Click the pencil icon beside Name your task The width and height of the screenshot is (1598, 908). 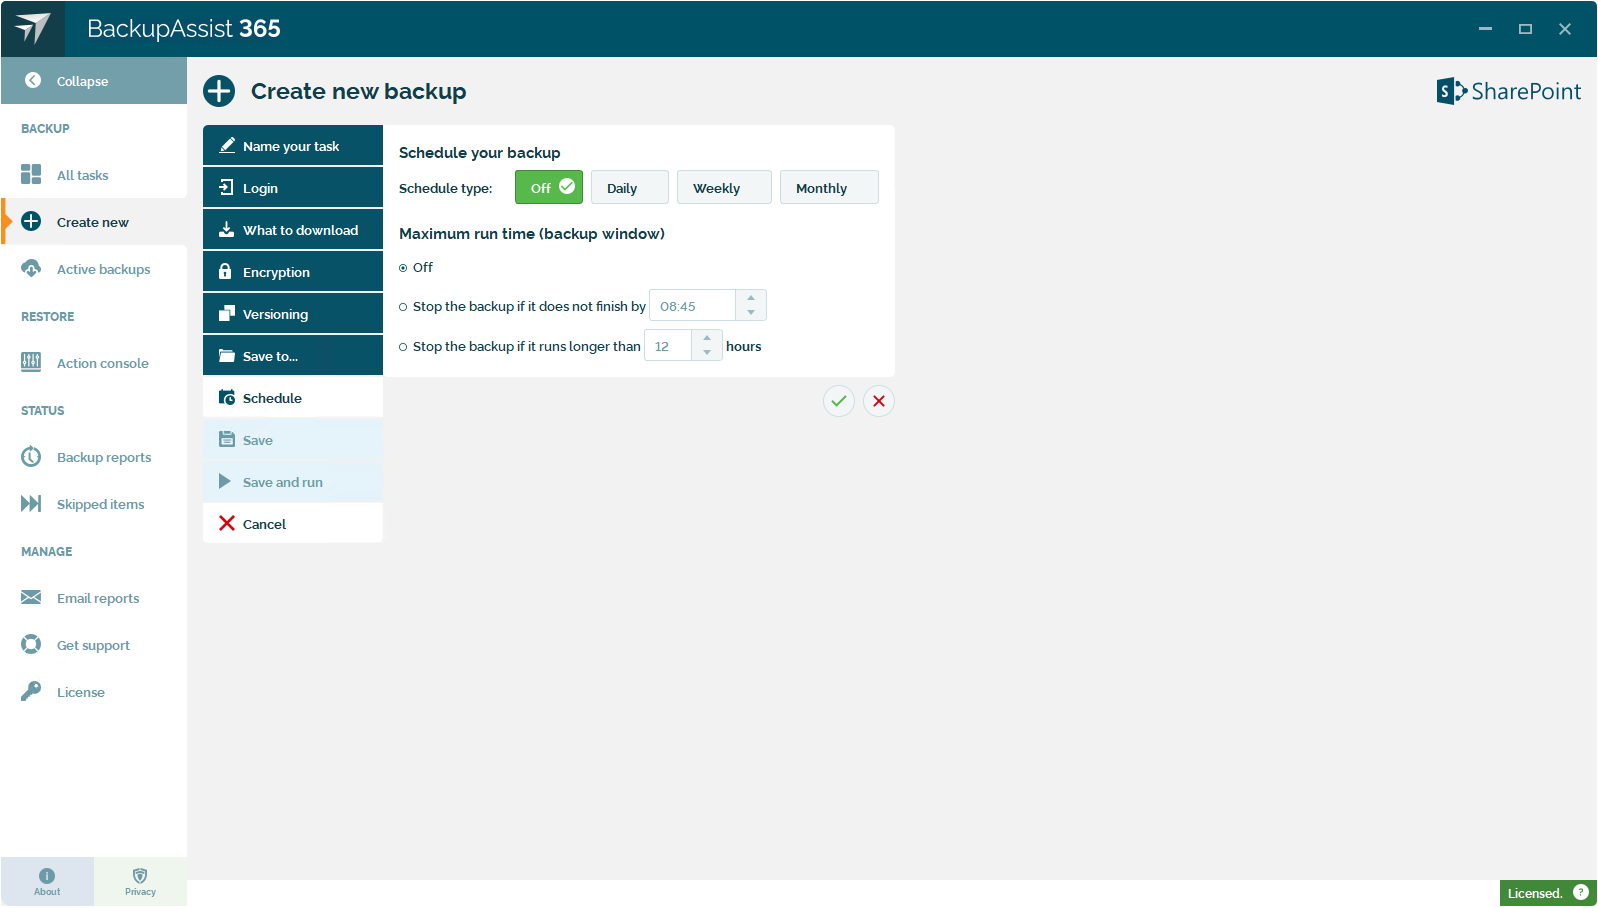[227, 145]
